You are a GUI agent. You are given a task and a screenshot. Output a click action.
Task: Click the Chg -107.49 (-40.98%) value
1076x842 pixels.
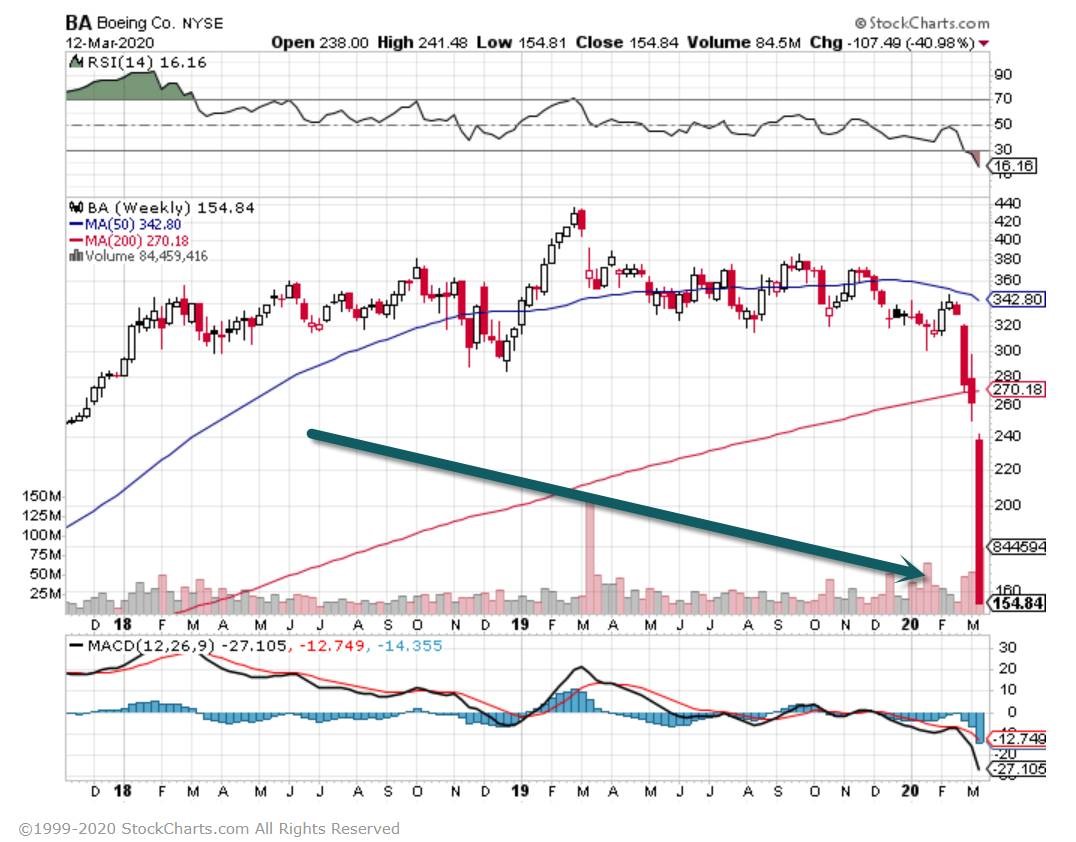pyautogui.click(x=892, y=43)
